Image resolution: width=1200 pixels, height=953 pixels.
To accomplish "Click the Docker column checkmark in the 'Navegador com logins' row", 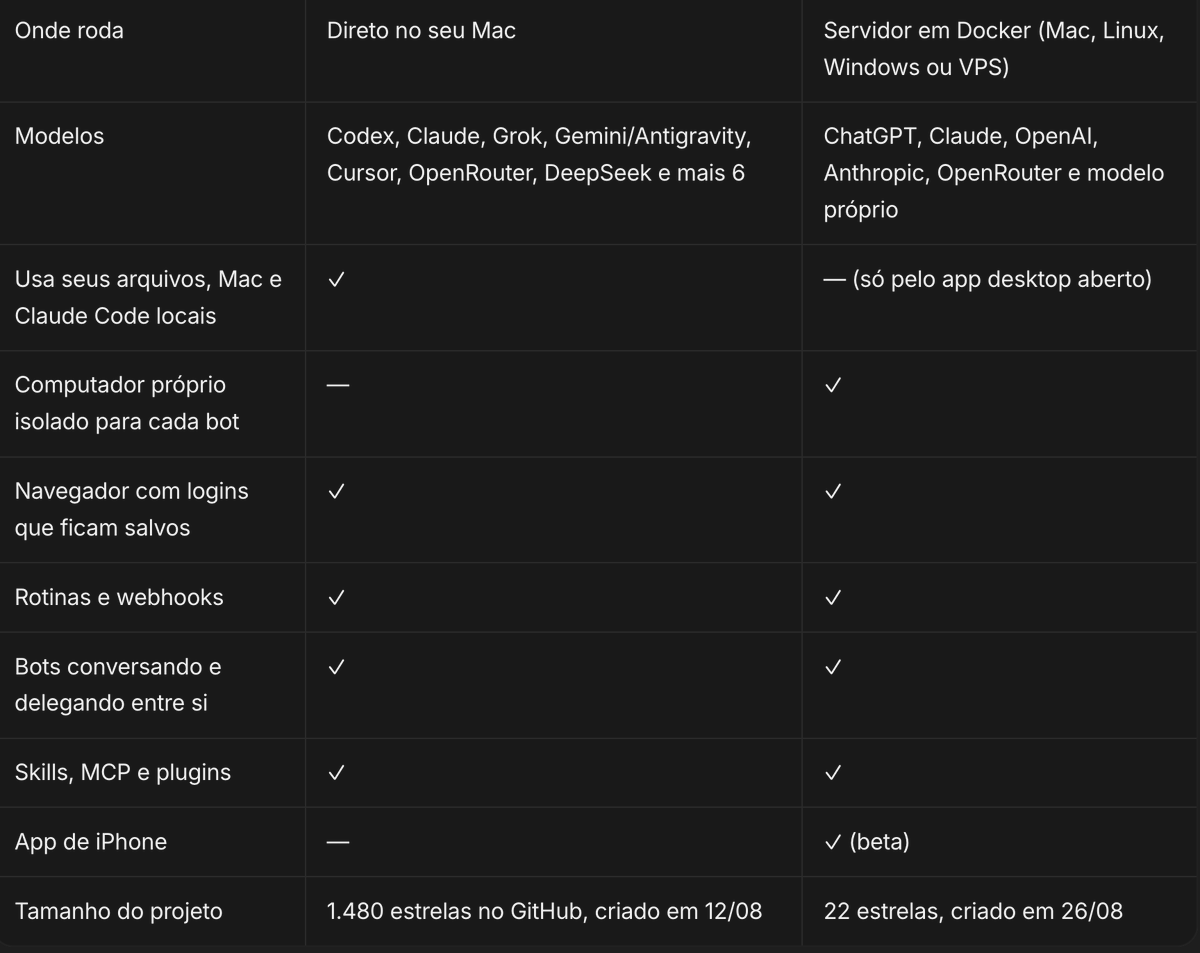I will pos(833,492).
